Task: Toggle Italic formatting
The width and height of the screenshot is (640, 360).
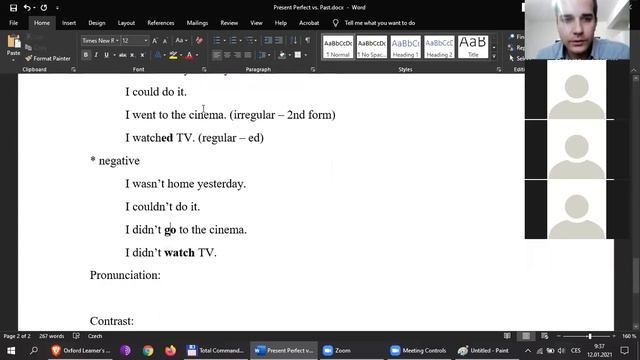Action: (x=96, y=55)
